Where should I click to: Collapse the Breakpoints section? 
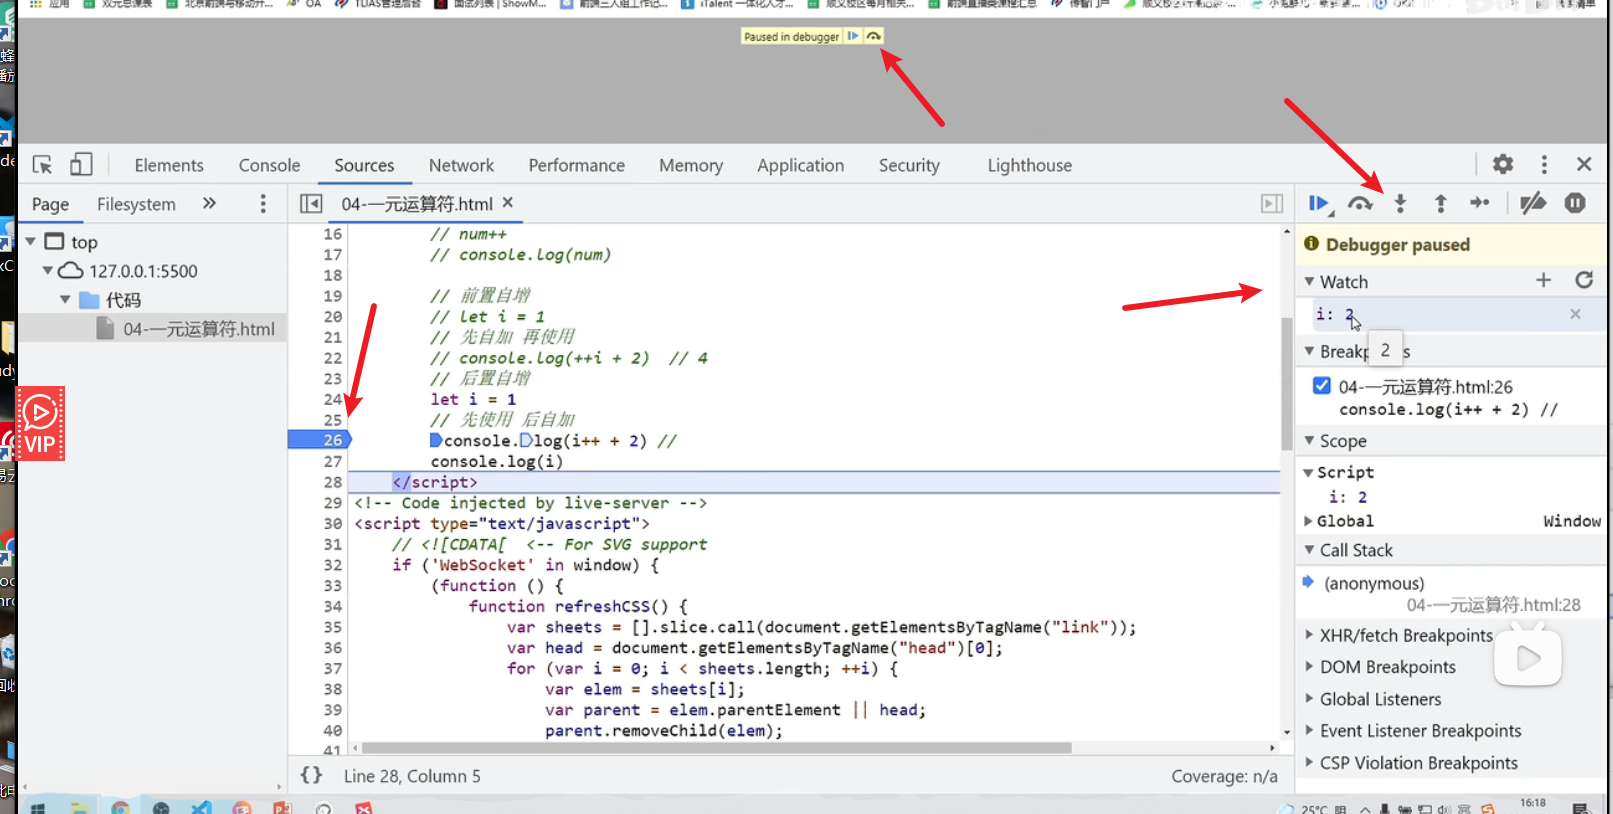pyautogui.click(x=1309, y=351)
